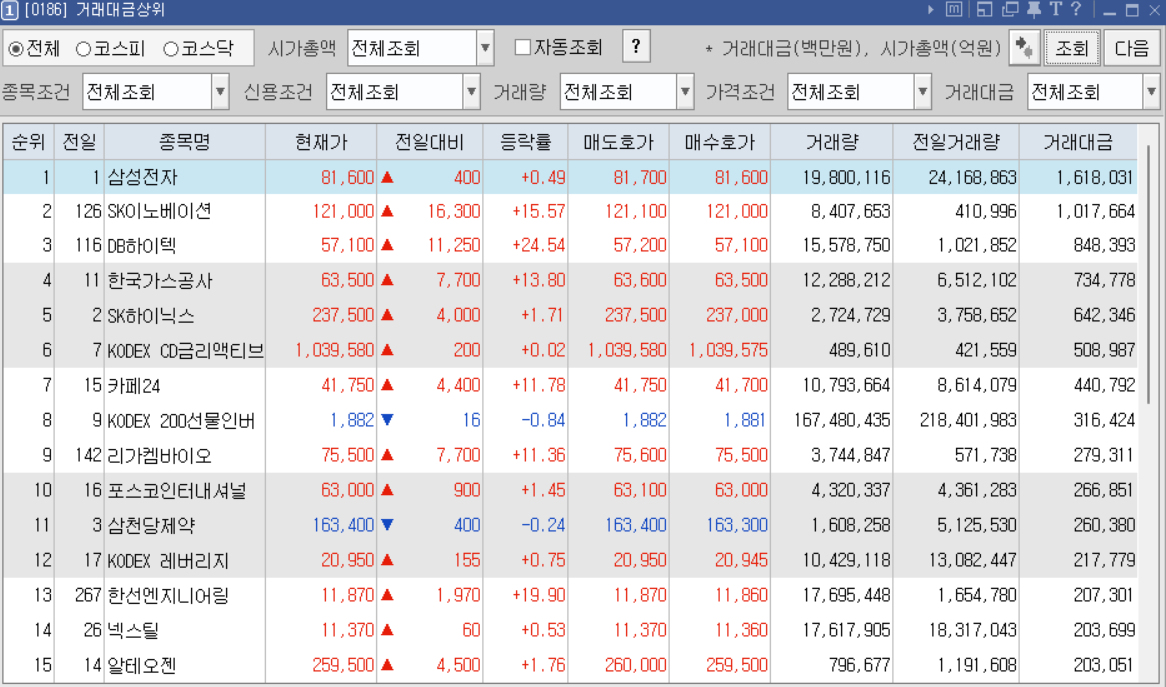The height and width of the screenshot is (687, 1166).
Task: Select the 삼성전자 stock name
Action: [143, 177]
